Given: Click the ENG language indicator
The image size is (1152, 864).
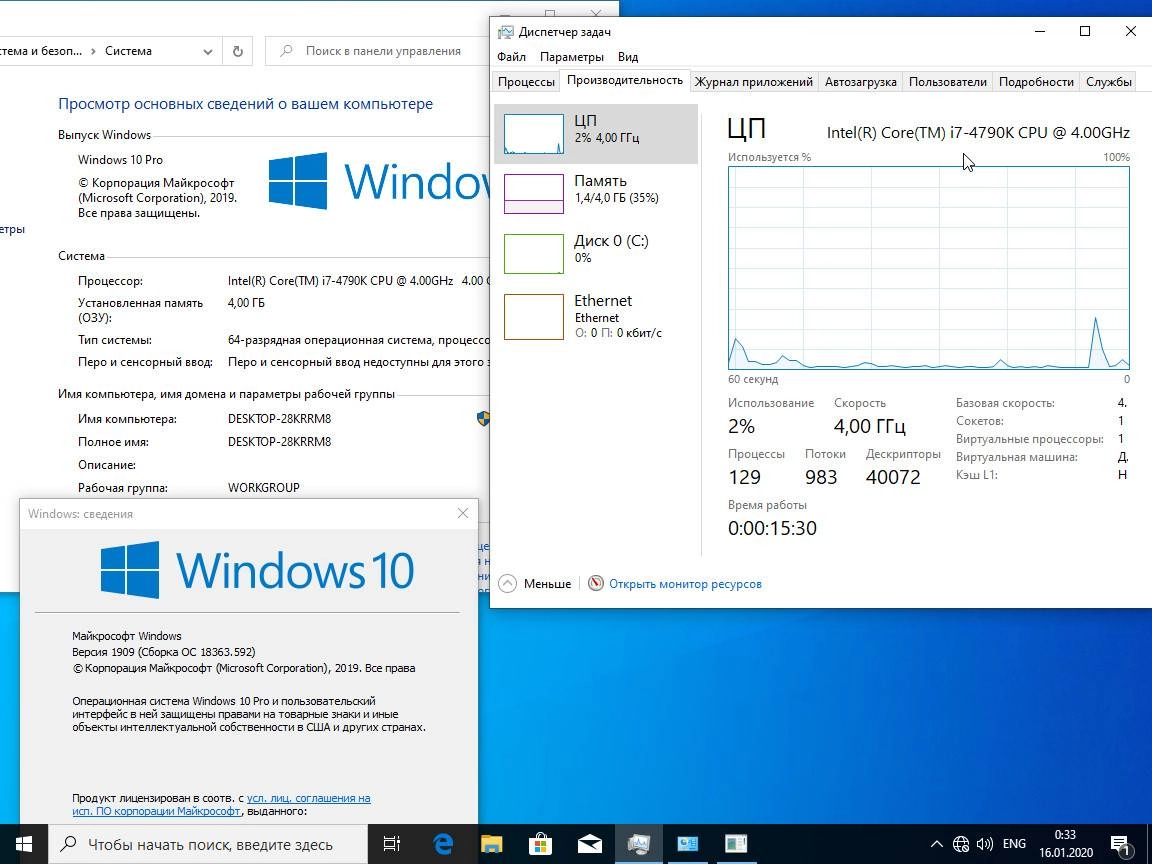Looking at the screenshot, I should tap(1014, 844).
